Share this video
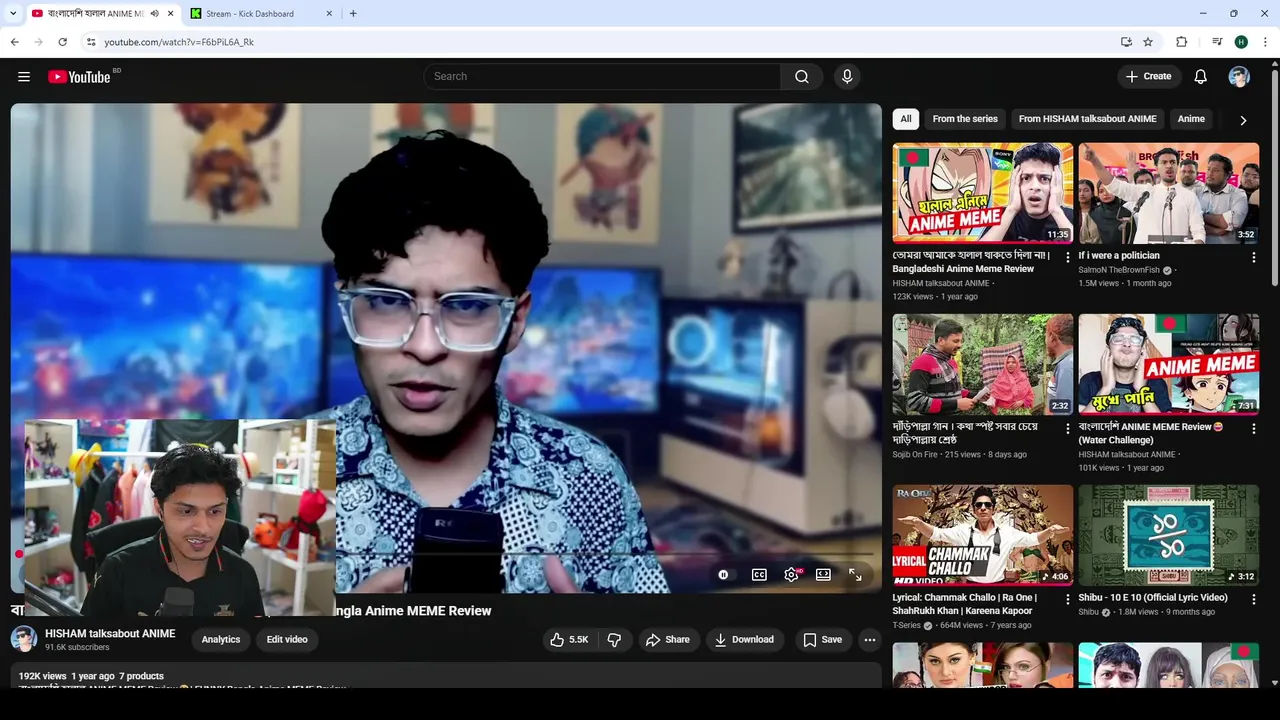Image resolution: width=1280 pixels, height=720 pixels. 667,640
